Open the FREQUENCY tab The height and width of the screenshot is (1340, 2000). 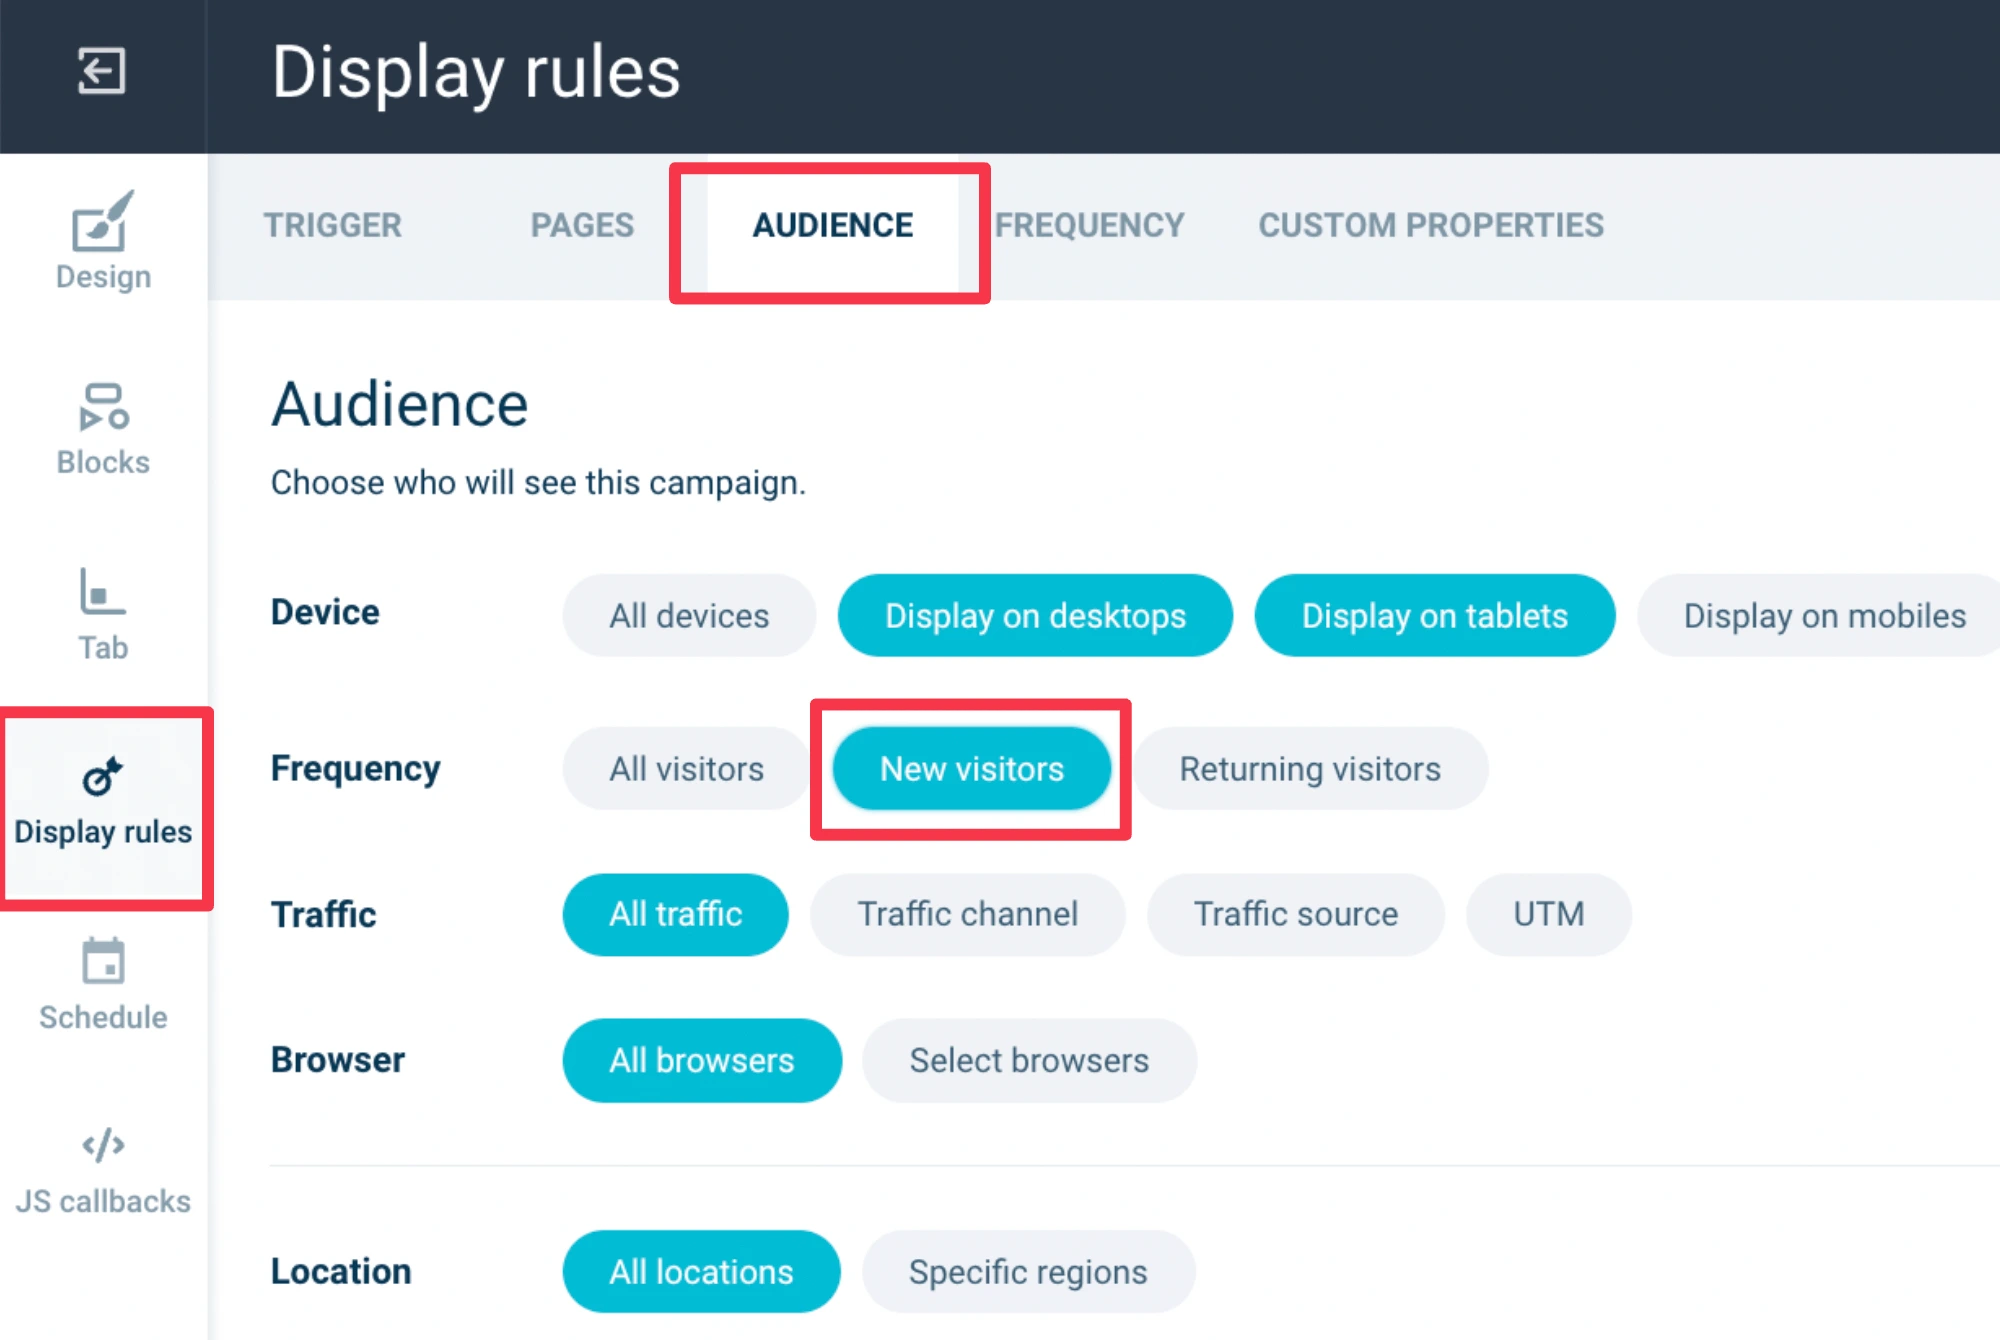click(x=1089, y=226)
